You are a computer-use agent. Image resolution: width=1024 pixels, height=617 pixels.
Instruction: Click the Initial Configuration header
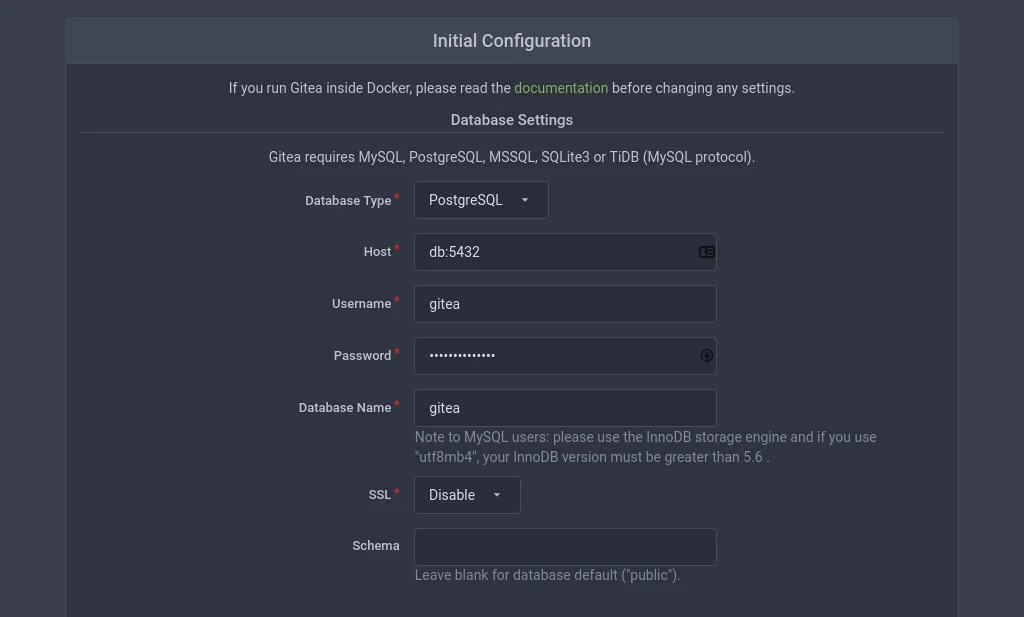coord(512,40)
